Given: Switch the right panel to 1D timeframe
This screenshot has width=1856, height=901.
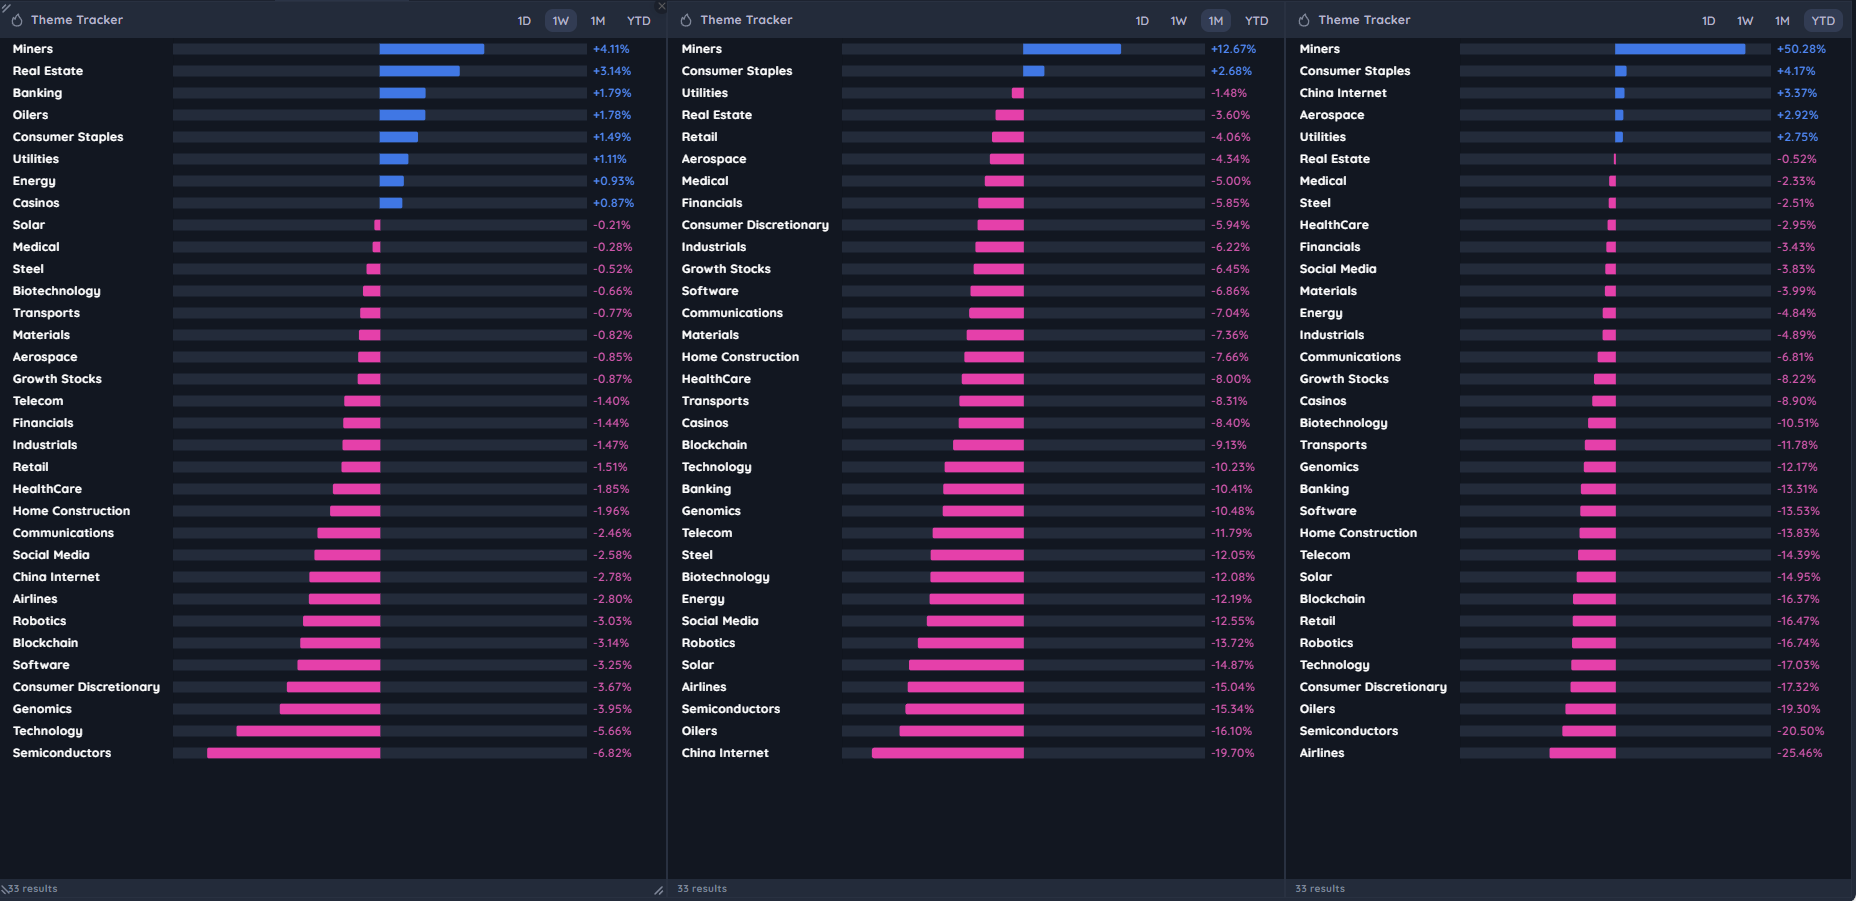Looking at the screenshot, I should 1708,21.
